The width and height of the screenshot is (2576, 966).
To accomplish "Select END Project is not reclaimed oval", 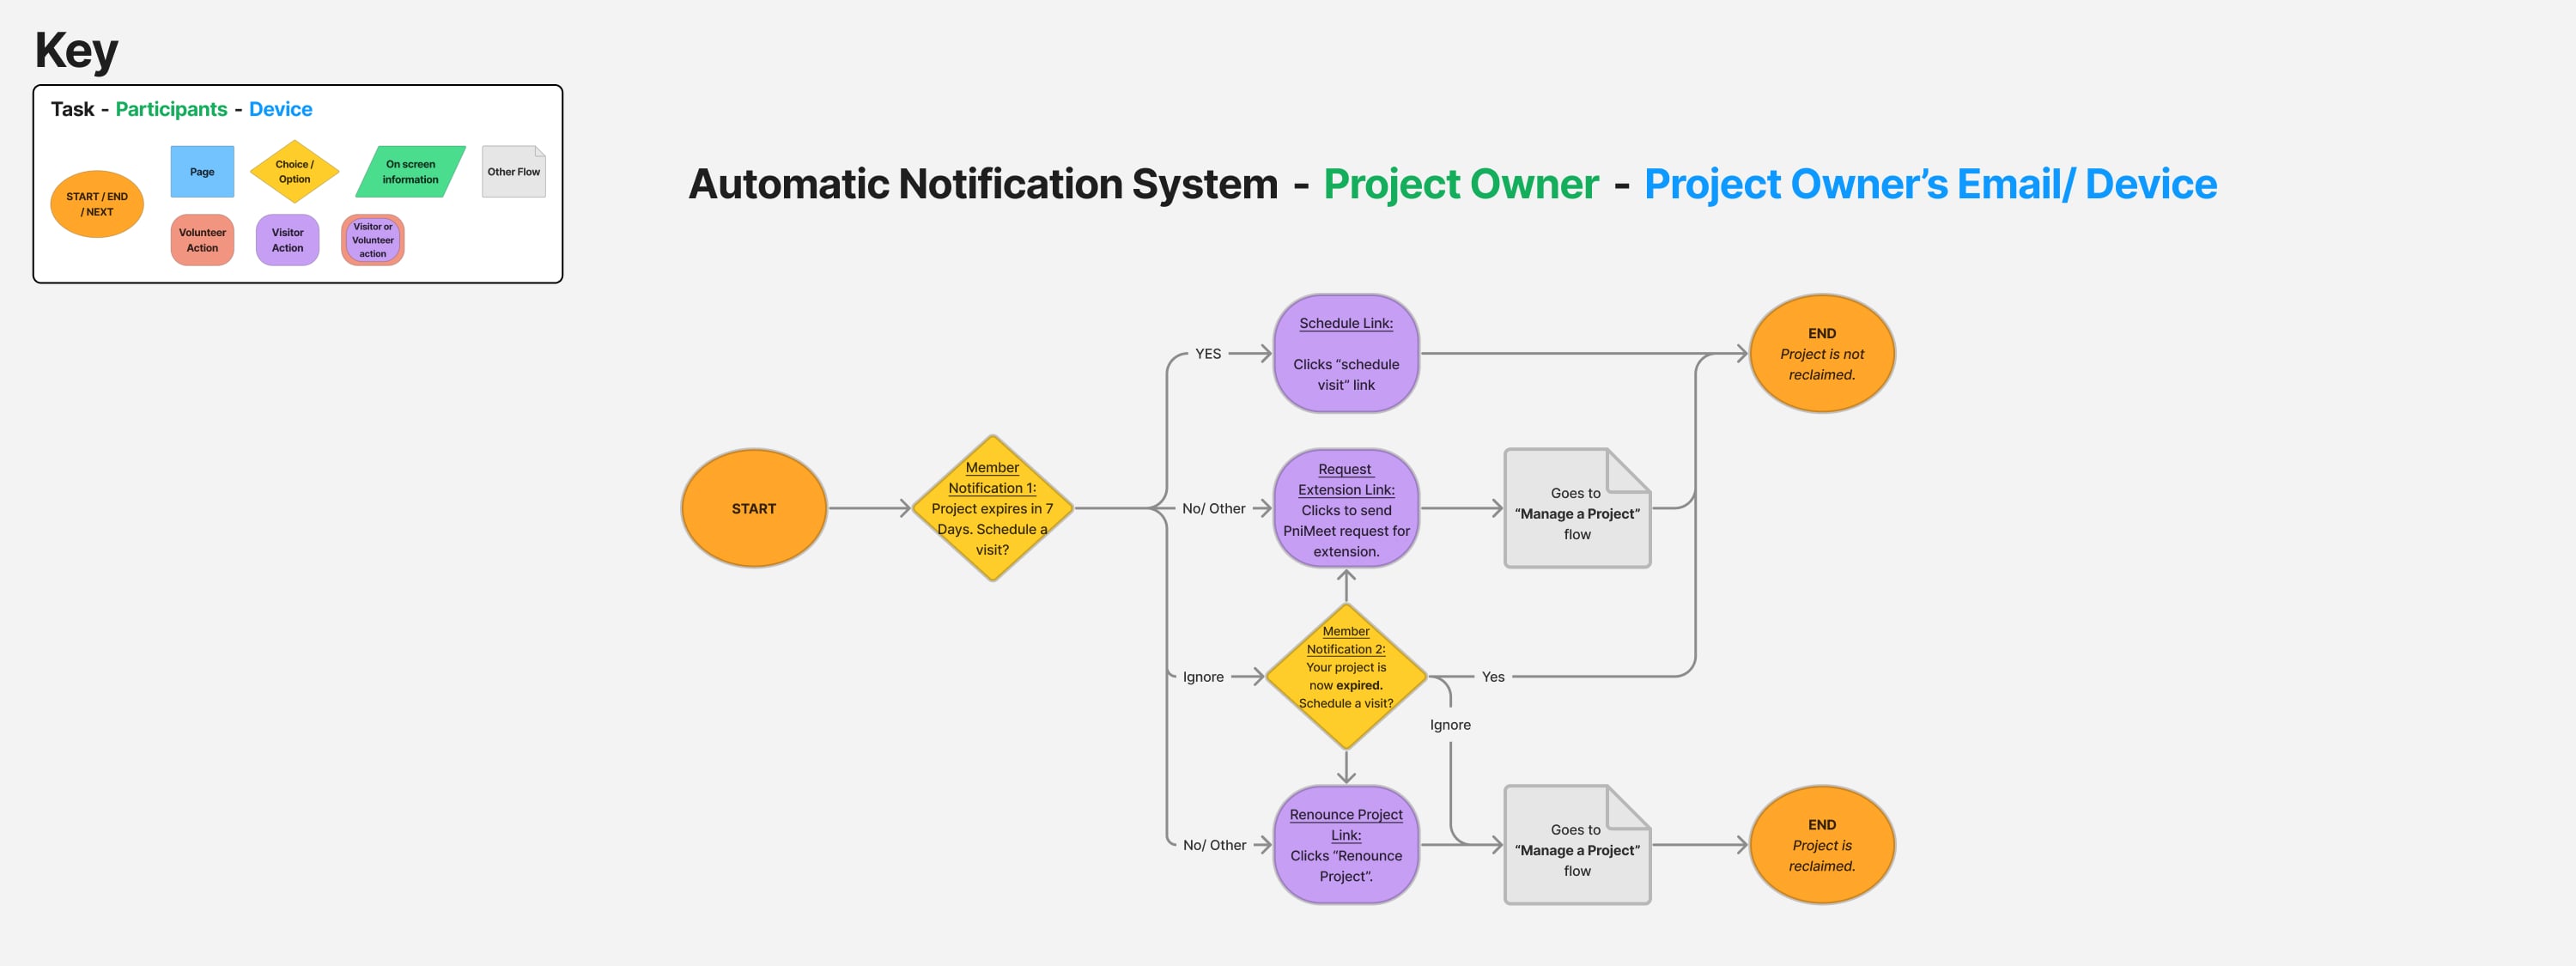I will click(1822, 353).
